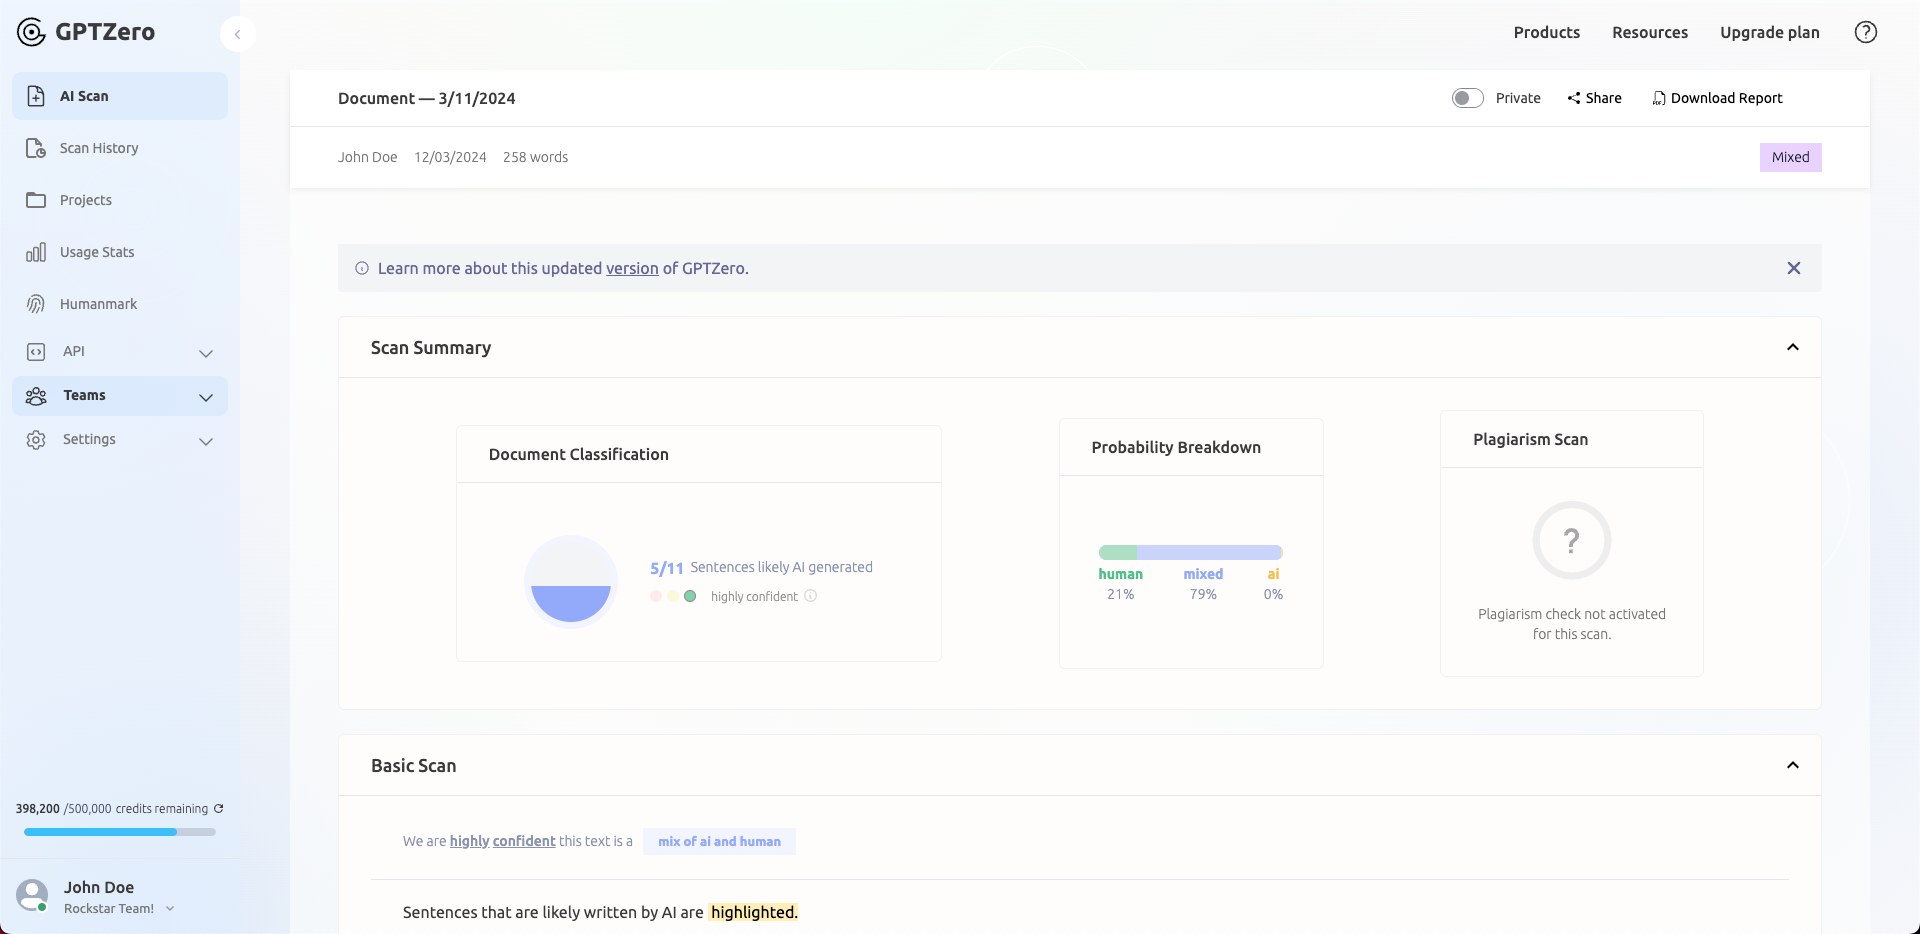Open the AI Scan page
Screen dimensions: 1920x934
[x=120, y=96]
